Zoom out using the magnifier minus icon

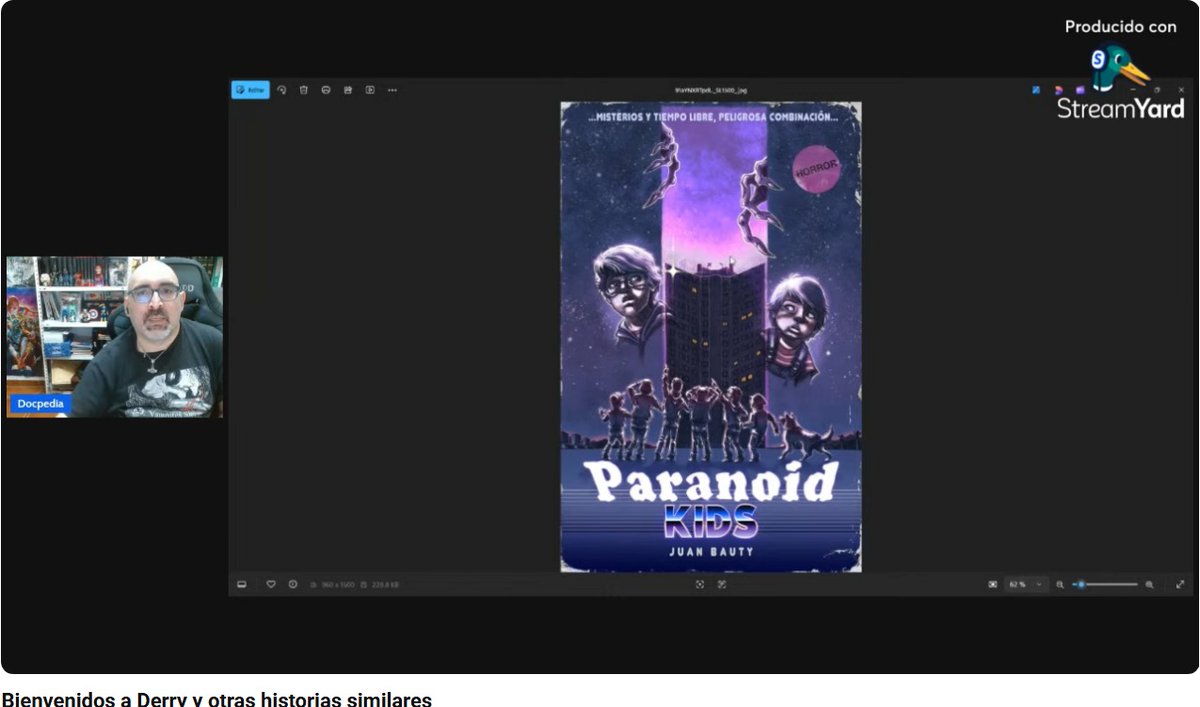pos(1061,584)
